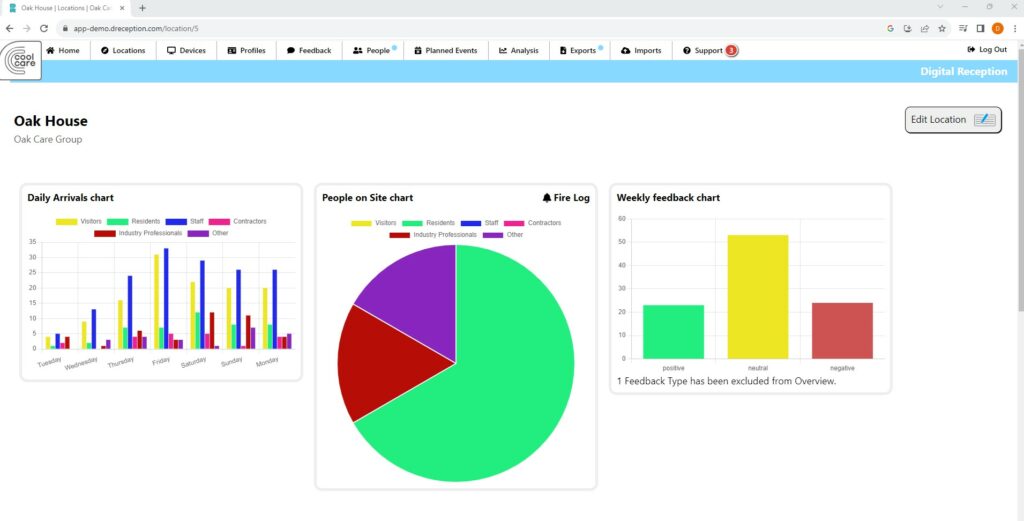The image size is (1024, 521).
Task: Open the Fire Log bell icon
Action: click(547, 198)
